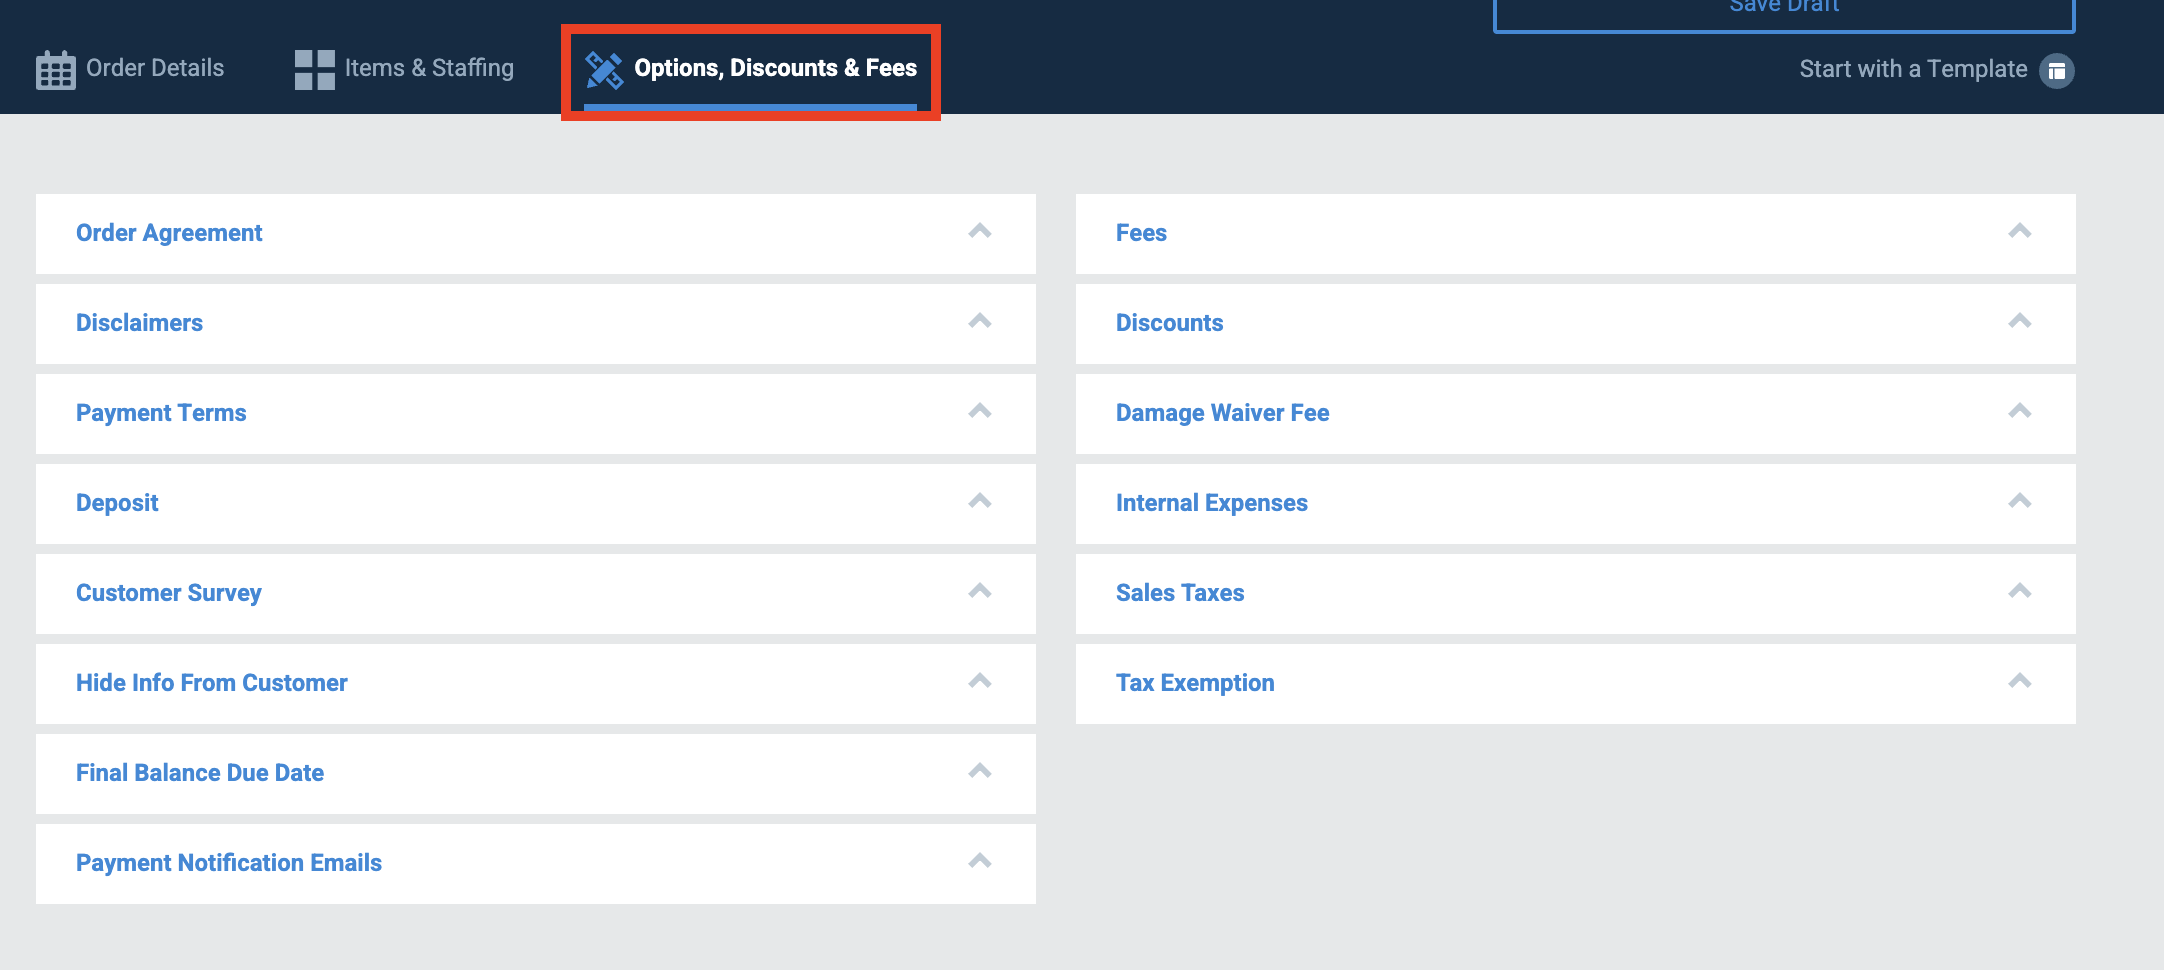Expand Payment Notification Emails chevron
The image size is (2164, 970).
980,861
